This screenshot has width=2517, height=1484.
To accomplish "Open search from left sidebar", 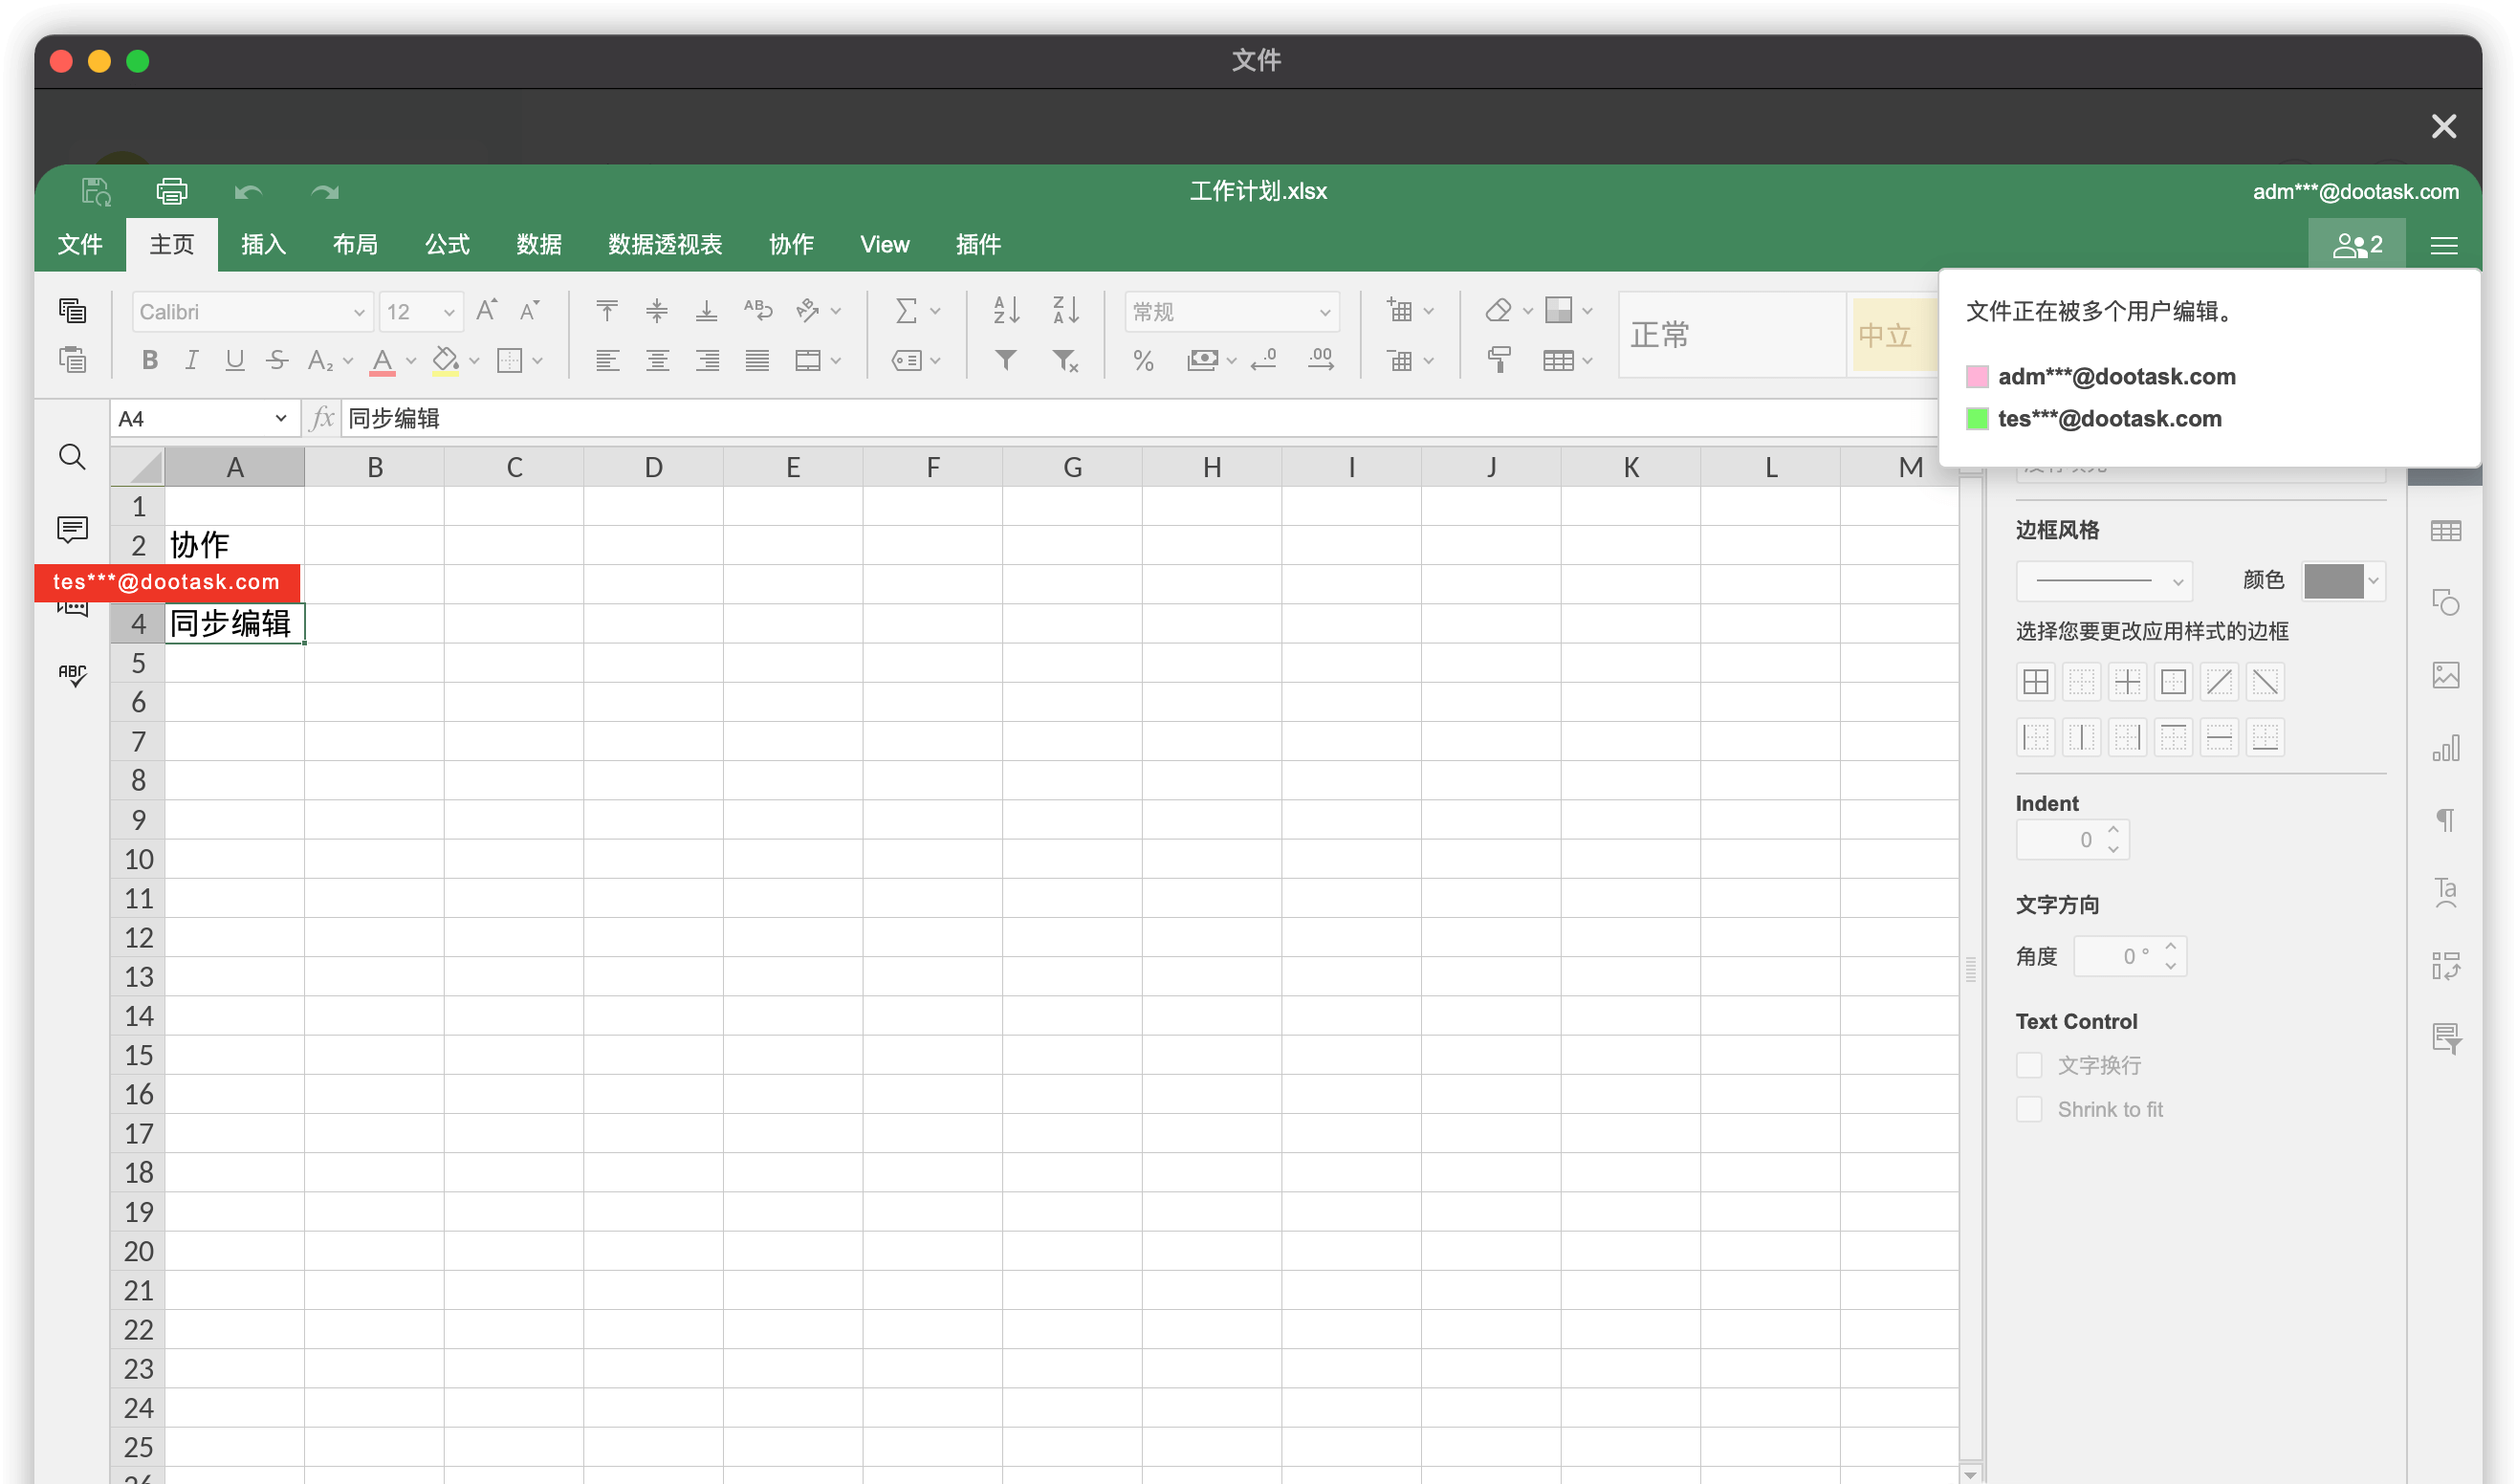I will (x=72, y=458).
